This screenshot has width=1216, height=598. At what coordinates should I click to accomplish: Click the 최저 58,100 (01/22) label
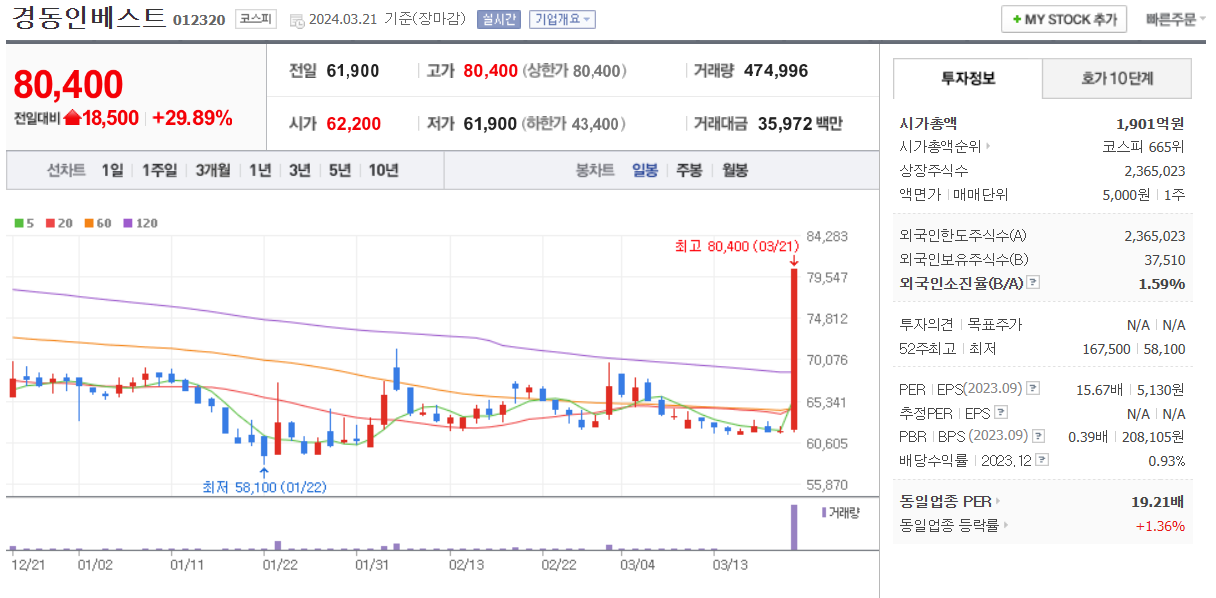pyautogui.click(x=264, y=487)
